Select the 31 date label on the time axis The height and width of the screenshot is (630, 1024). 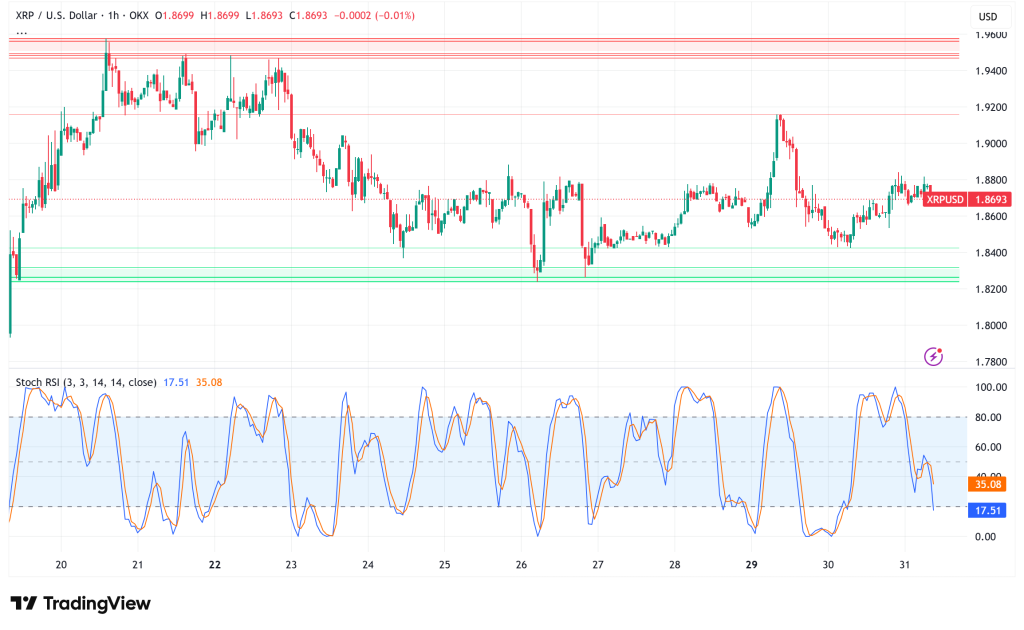point(905,564)
